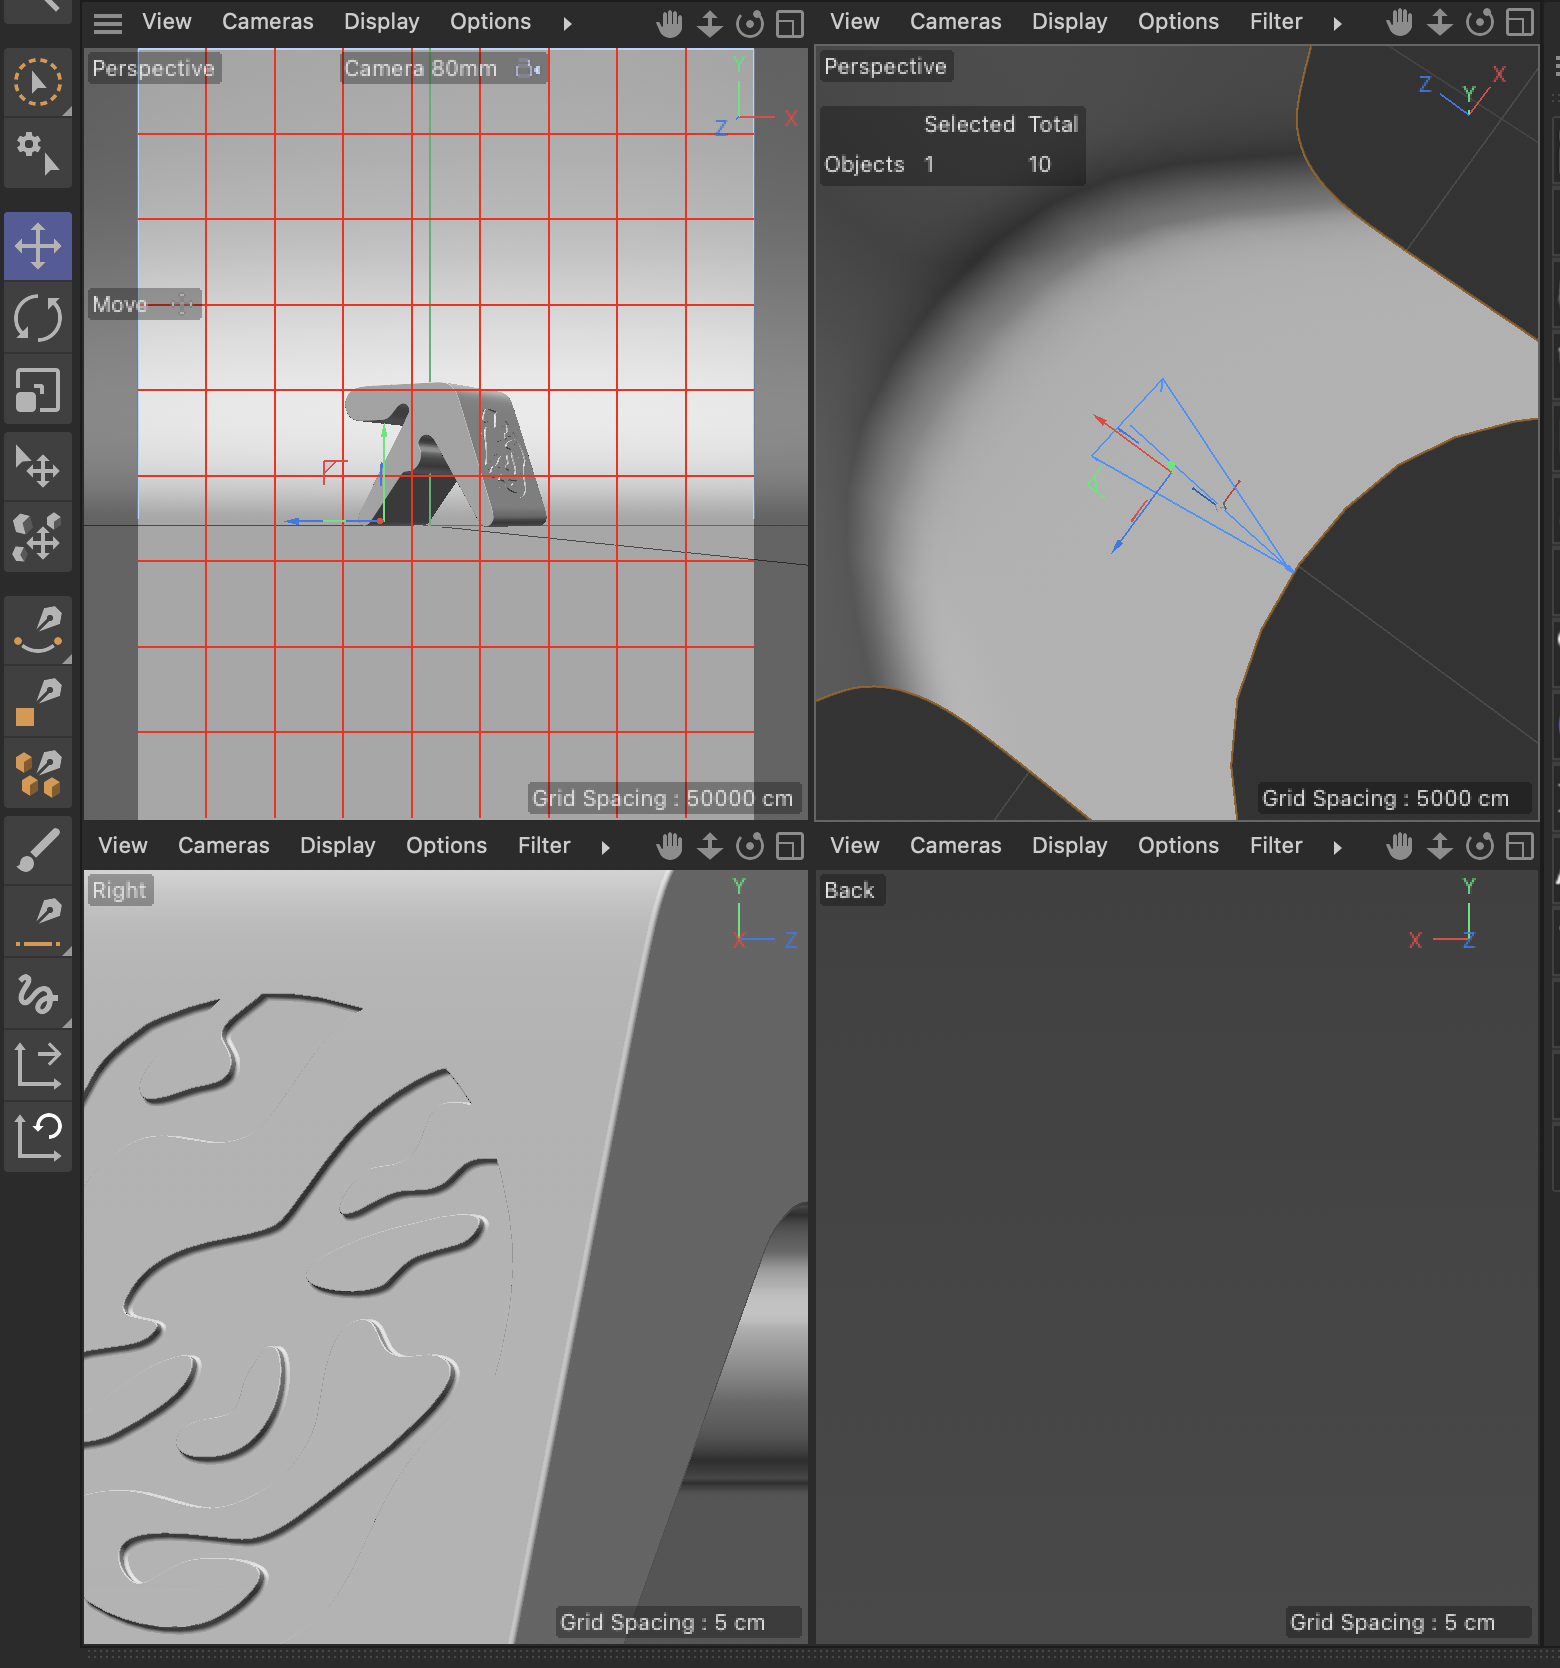
Task: Select the Polygon Pen with orange square
Action: (x=38, y=702)
